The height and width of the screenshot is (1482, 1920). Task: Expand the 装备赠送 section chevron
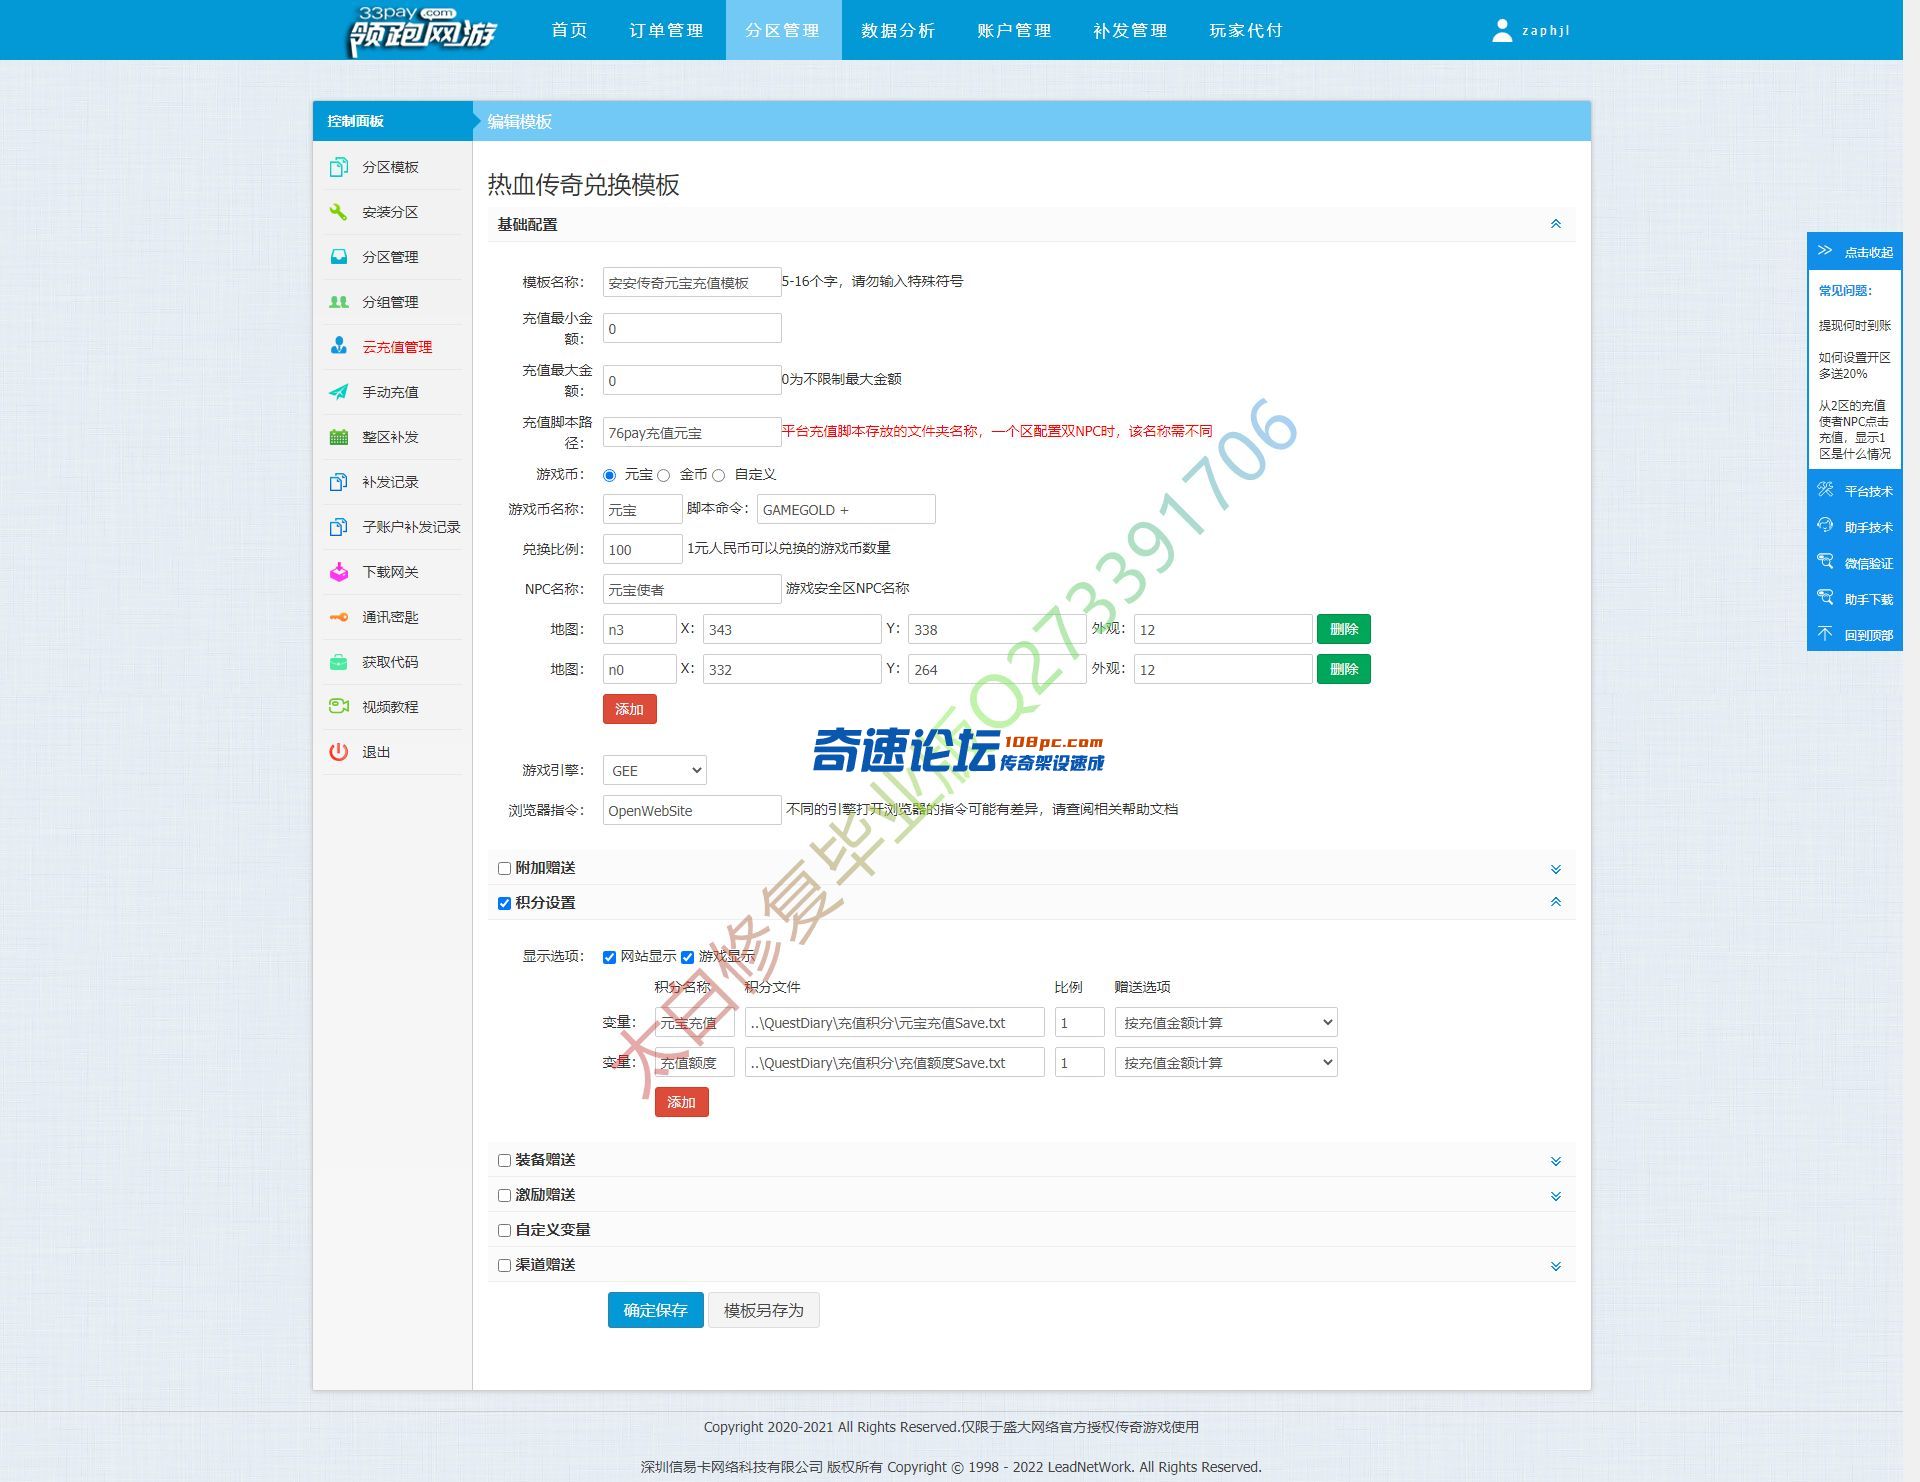(1556, 1162)
